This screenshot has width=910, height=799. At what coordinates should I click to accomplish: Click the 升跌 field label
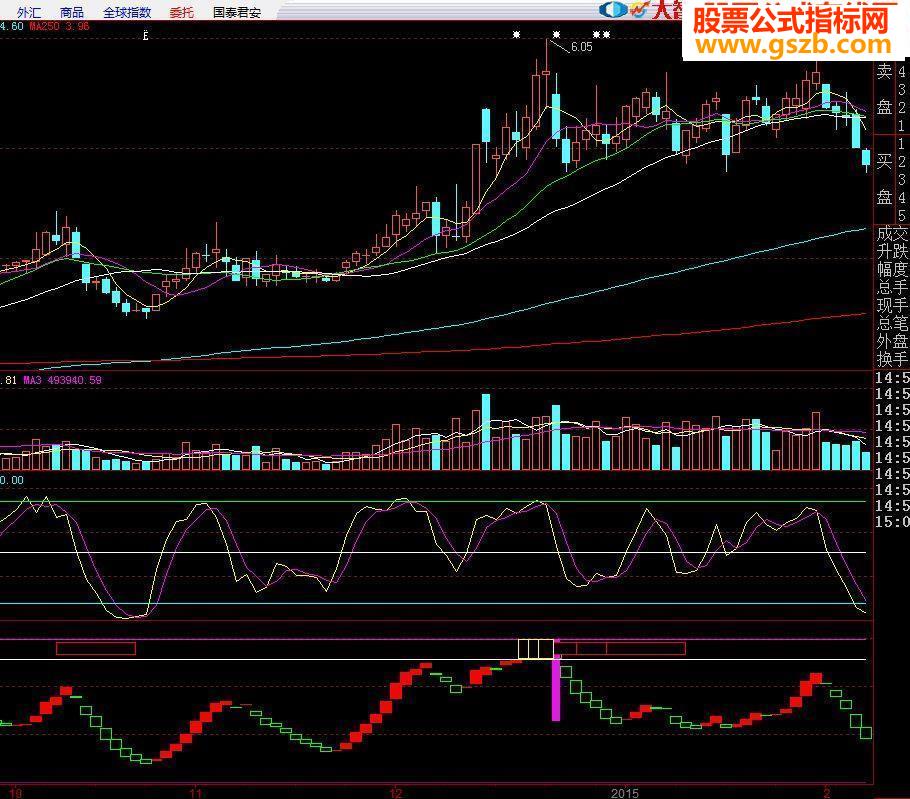click(x=892, y=251)
